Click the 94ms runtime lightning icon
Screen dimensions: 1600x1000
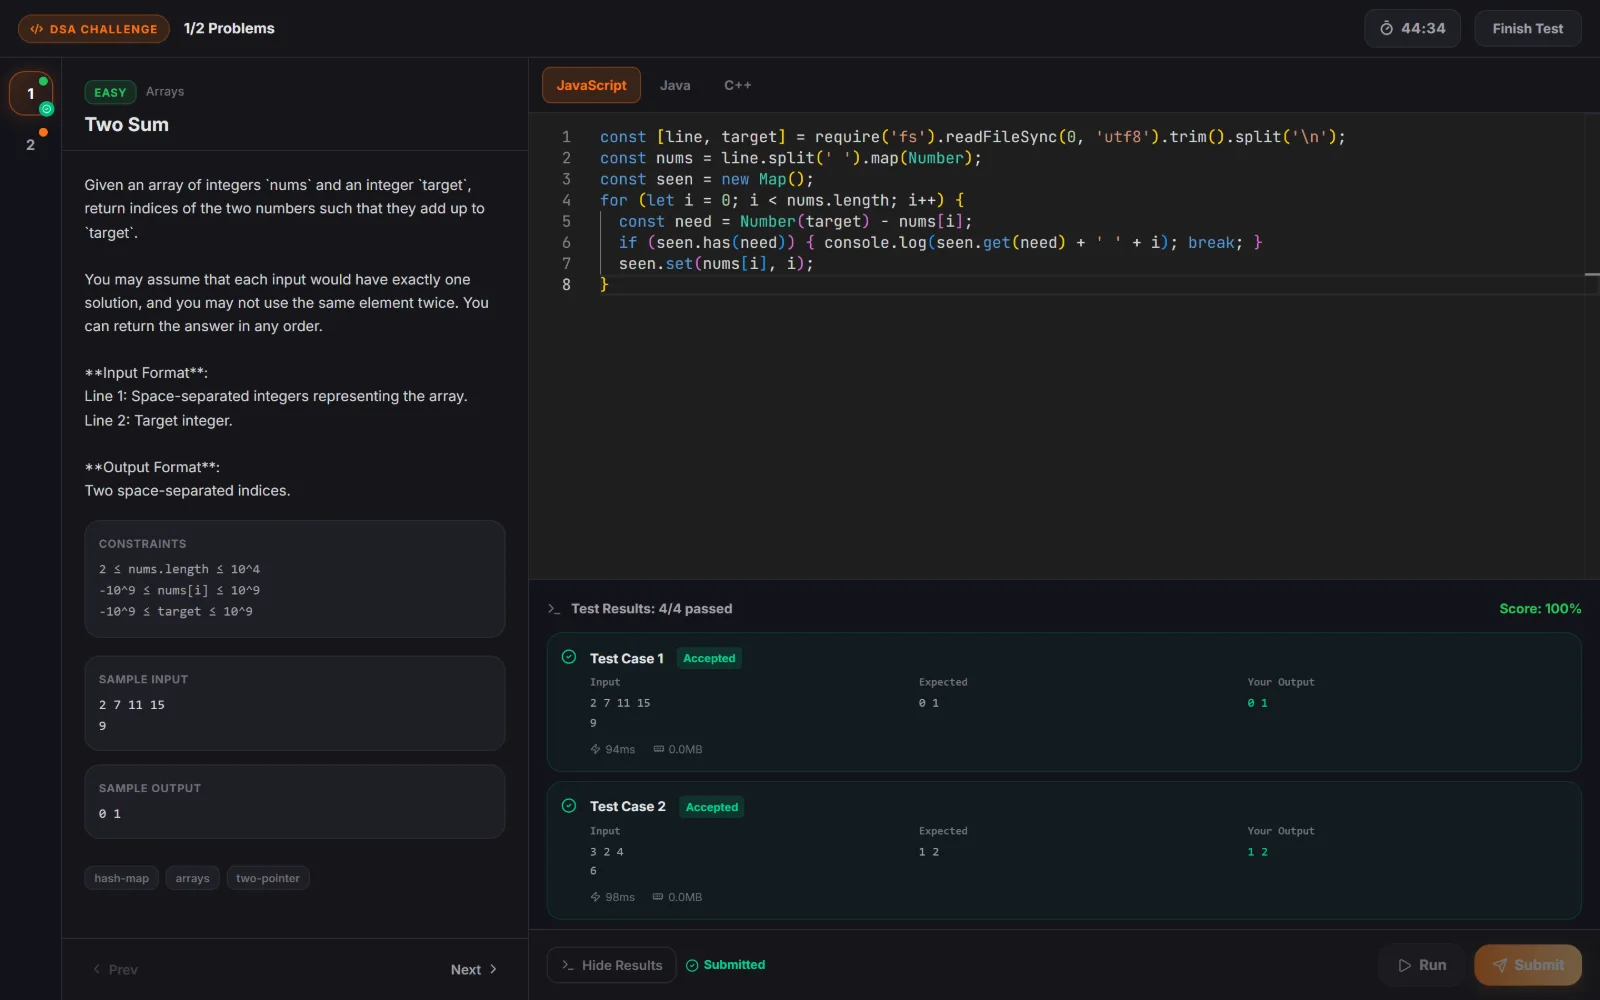tap(595, 749)
